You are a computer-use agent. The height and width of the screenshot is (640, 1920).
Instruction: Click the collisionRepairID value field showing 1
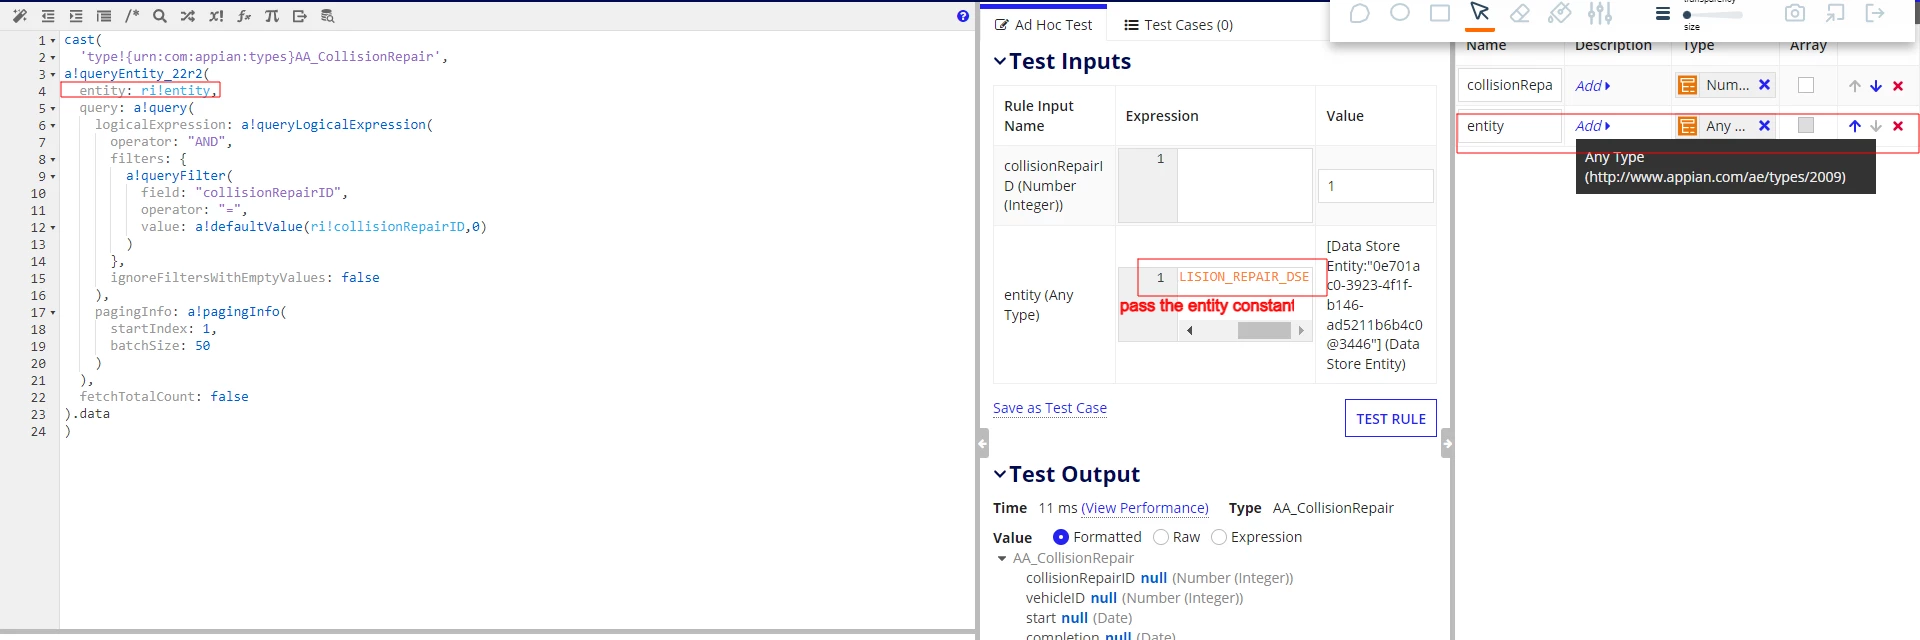coord(1375,186)
